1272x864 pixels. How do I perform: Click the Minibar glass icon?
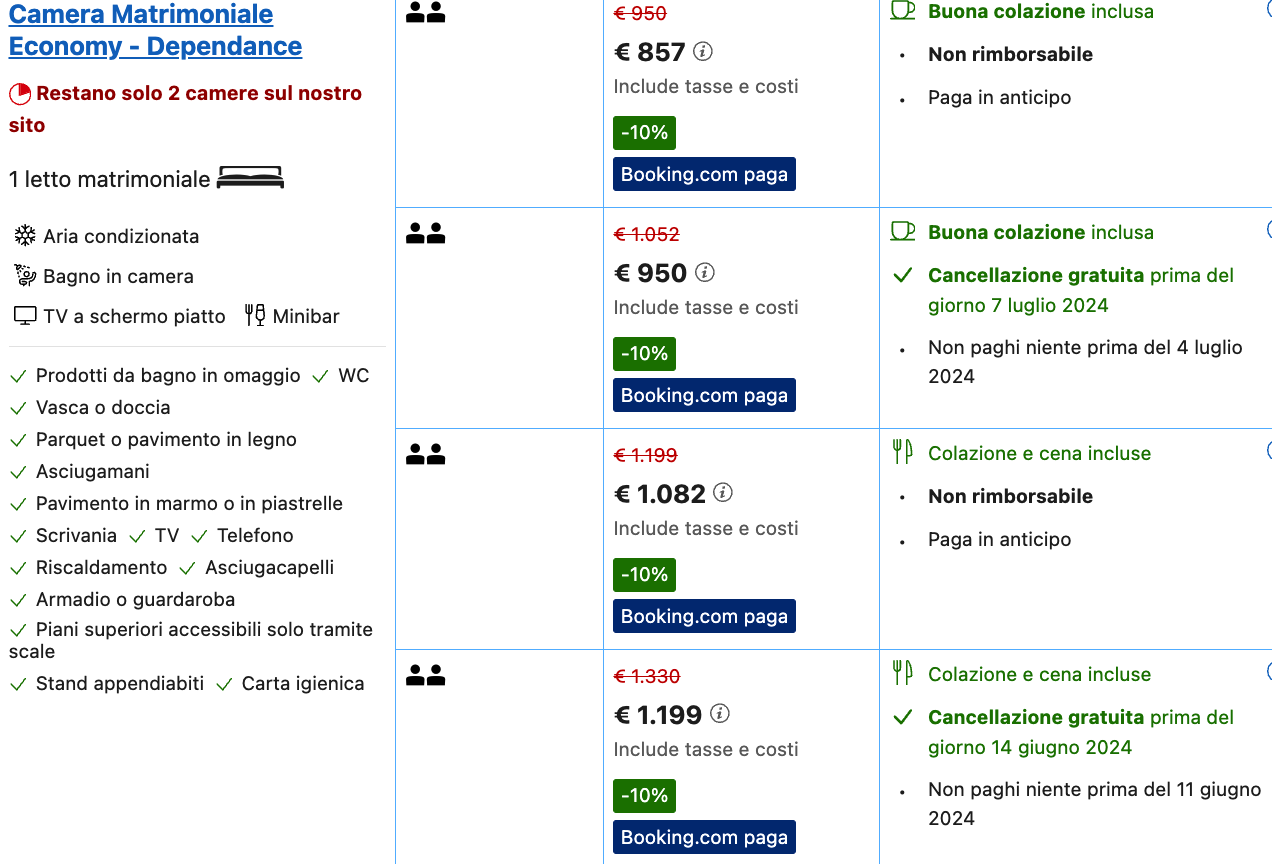coord(255,316)
